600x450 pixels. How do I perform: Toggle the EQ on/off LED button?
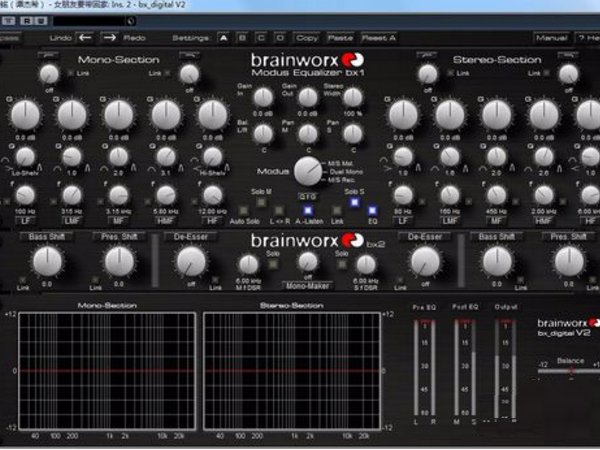pos(372,210)
